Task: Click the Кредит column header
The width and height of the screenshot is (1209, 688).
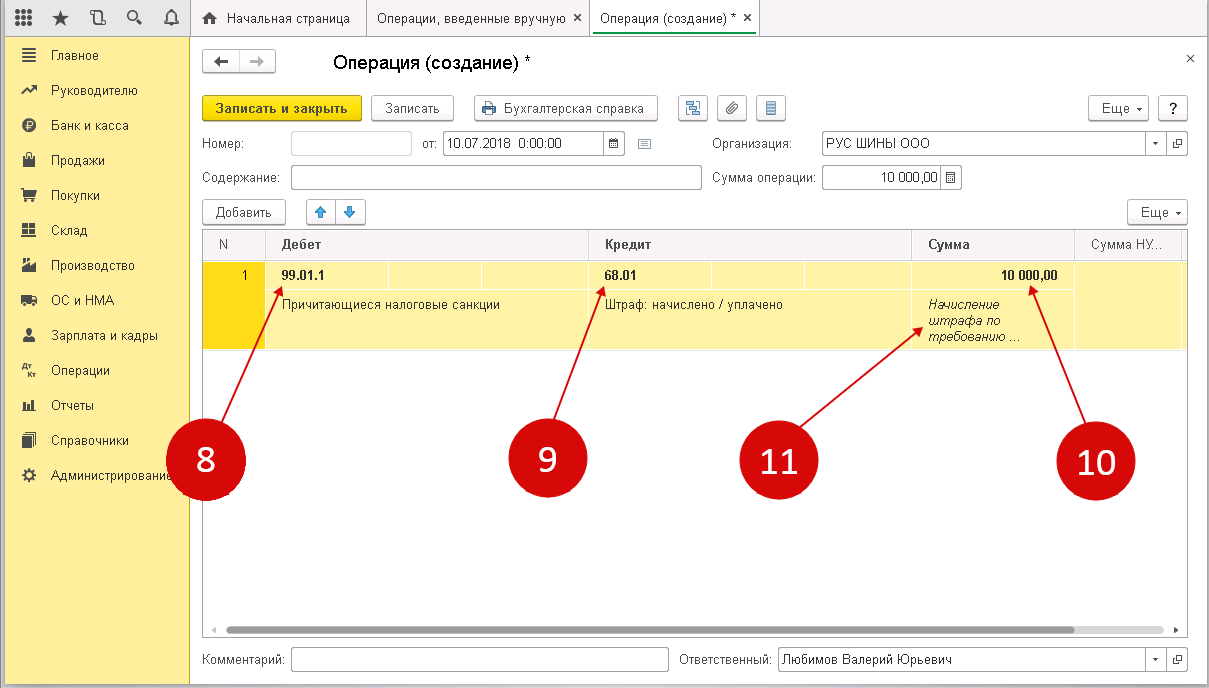Action: (750, 245)
